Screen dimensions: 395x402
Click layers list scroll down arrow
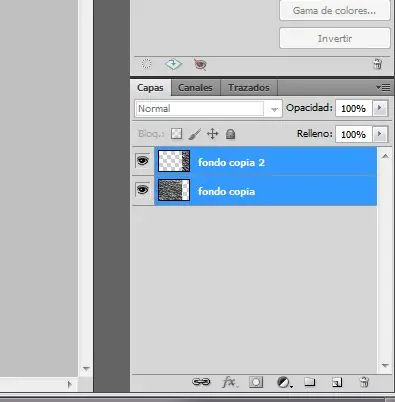[385, 366]
